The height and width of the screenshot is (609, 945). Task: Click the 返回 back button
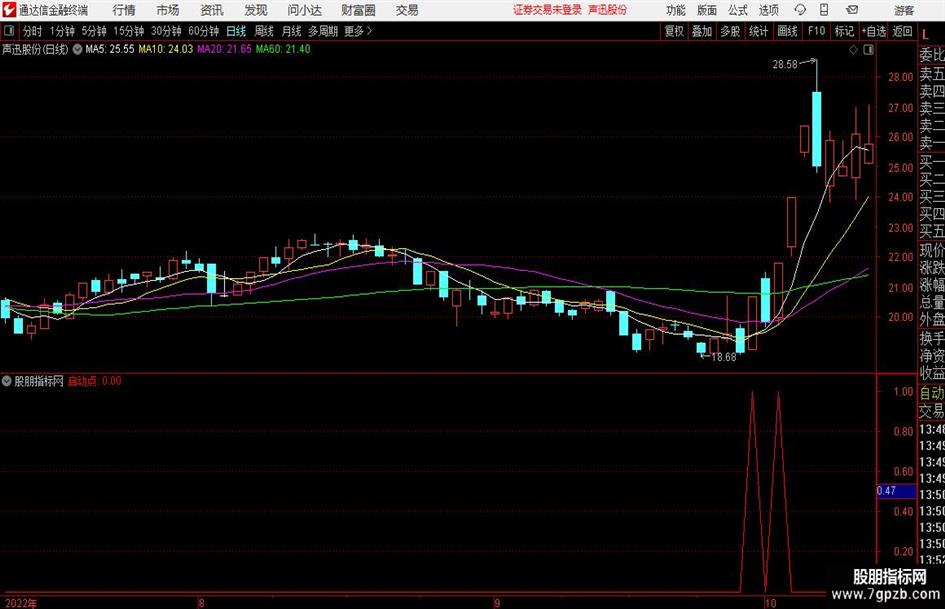click(x=902, y=31)
